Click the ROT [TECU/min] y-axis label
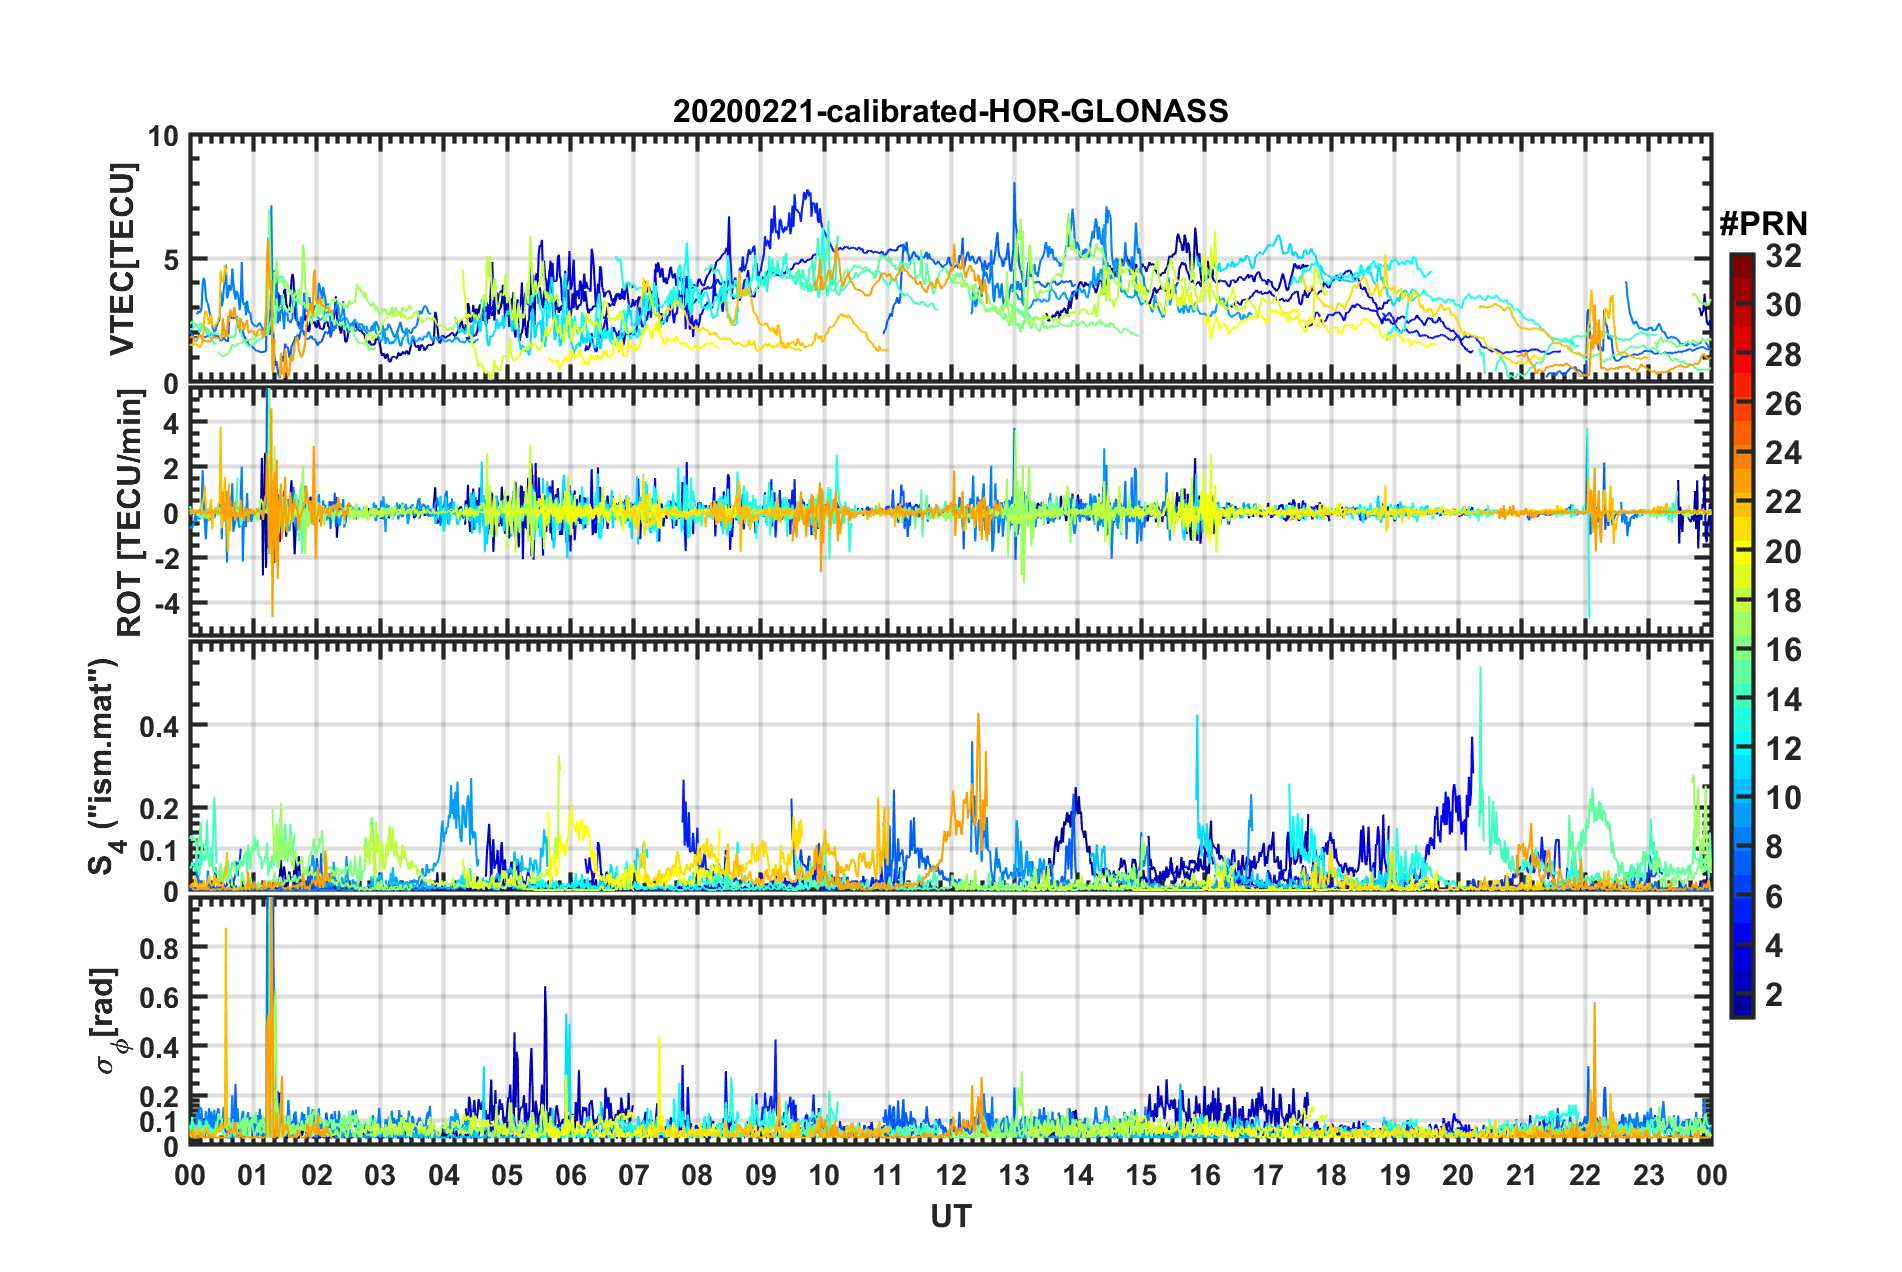This screenshot has height=1272, width=1902. click(130, 513)
